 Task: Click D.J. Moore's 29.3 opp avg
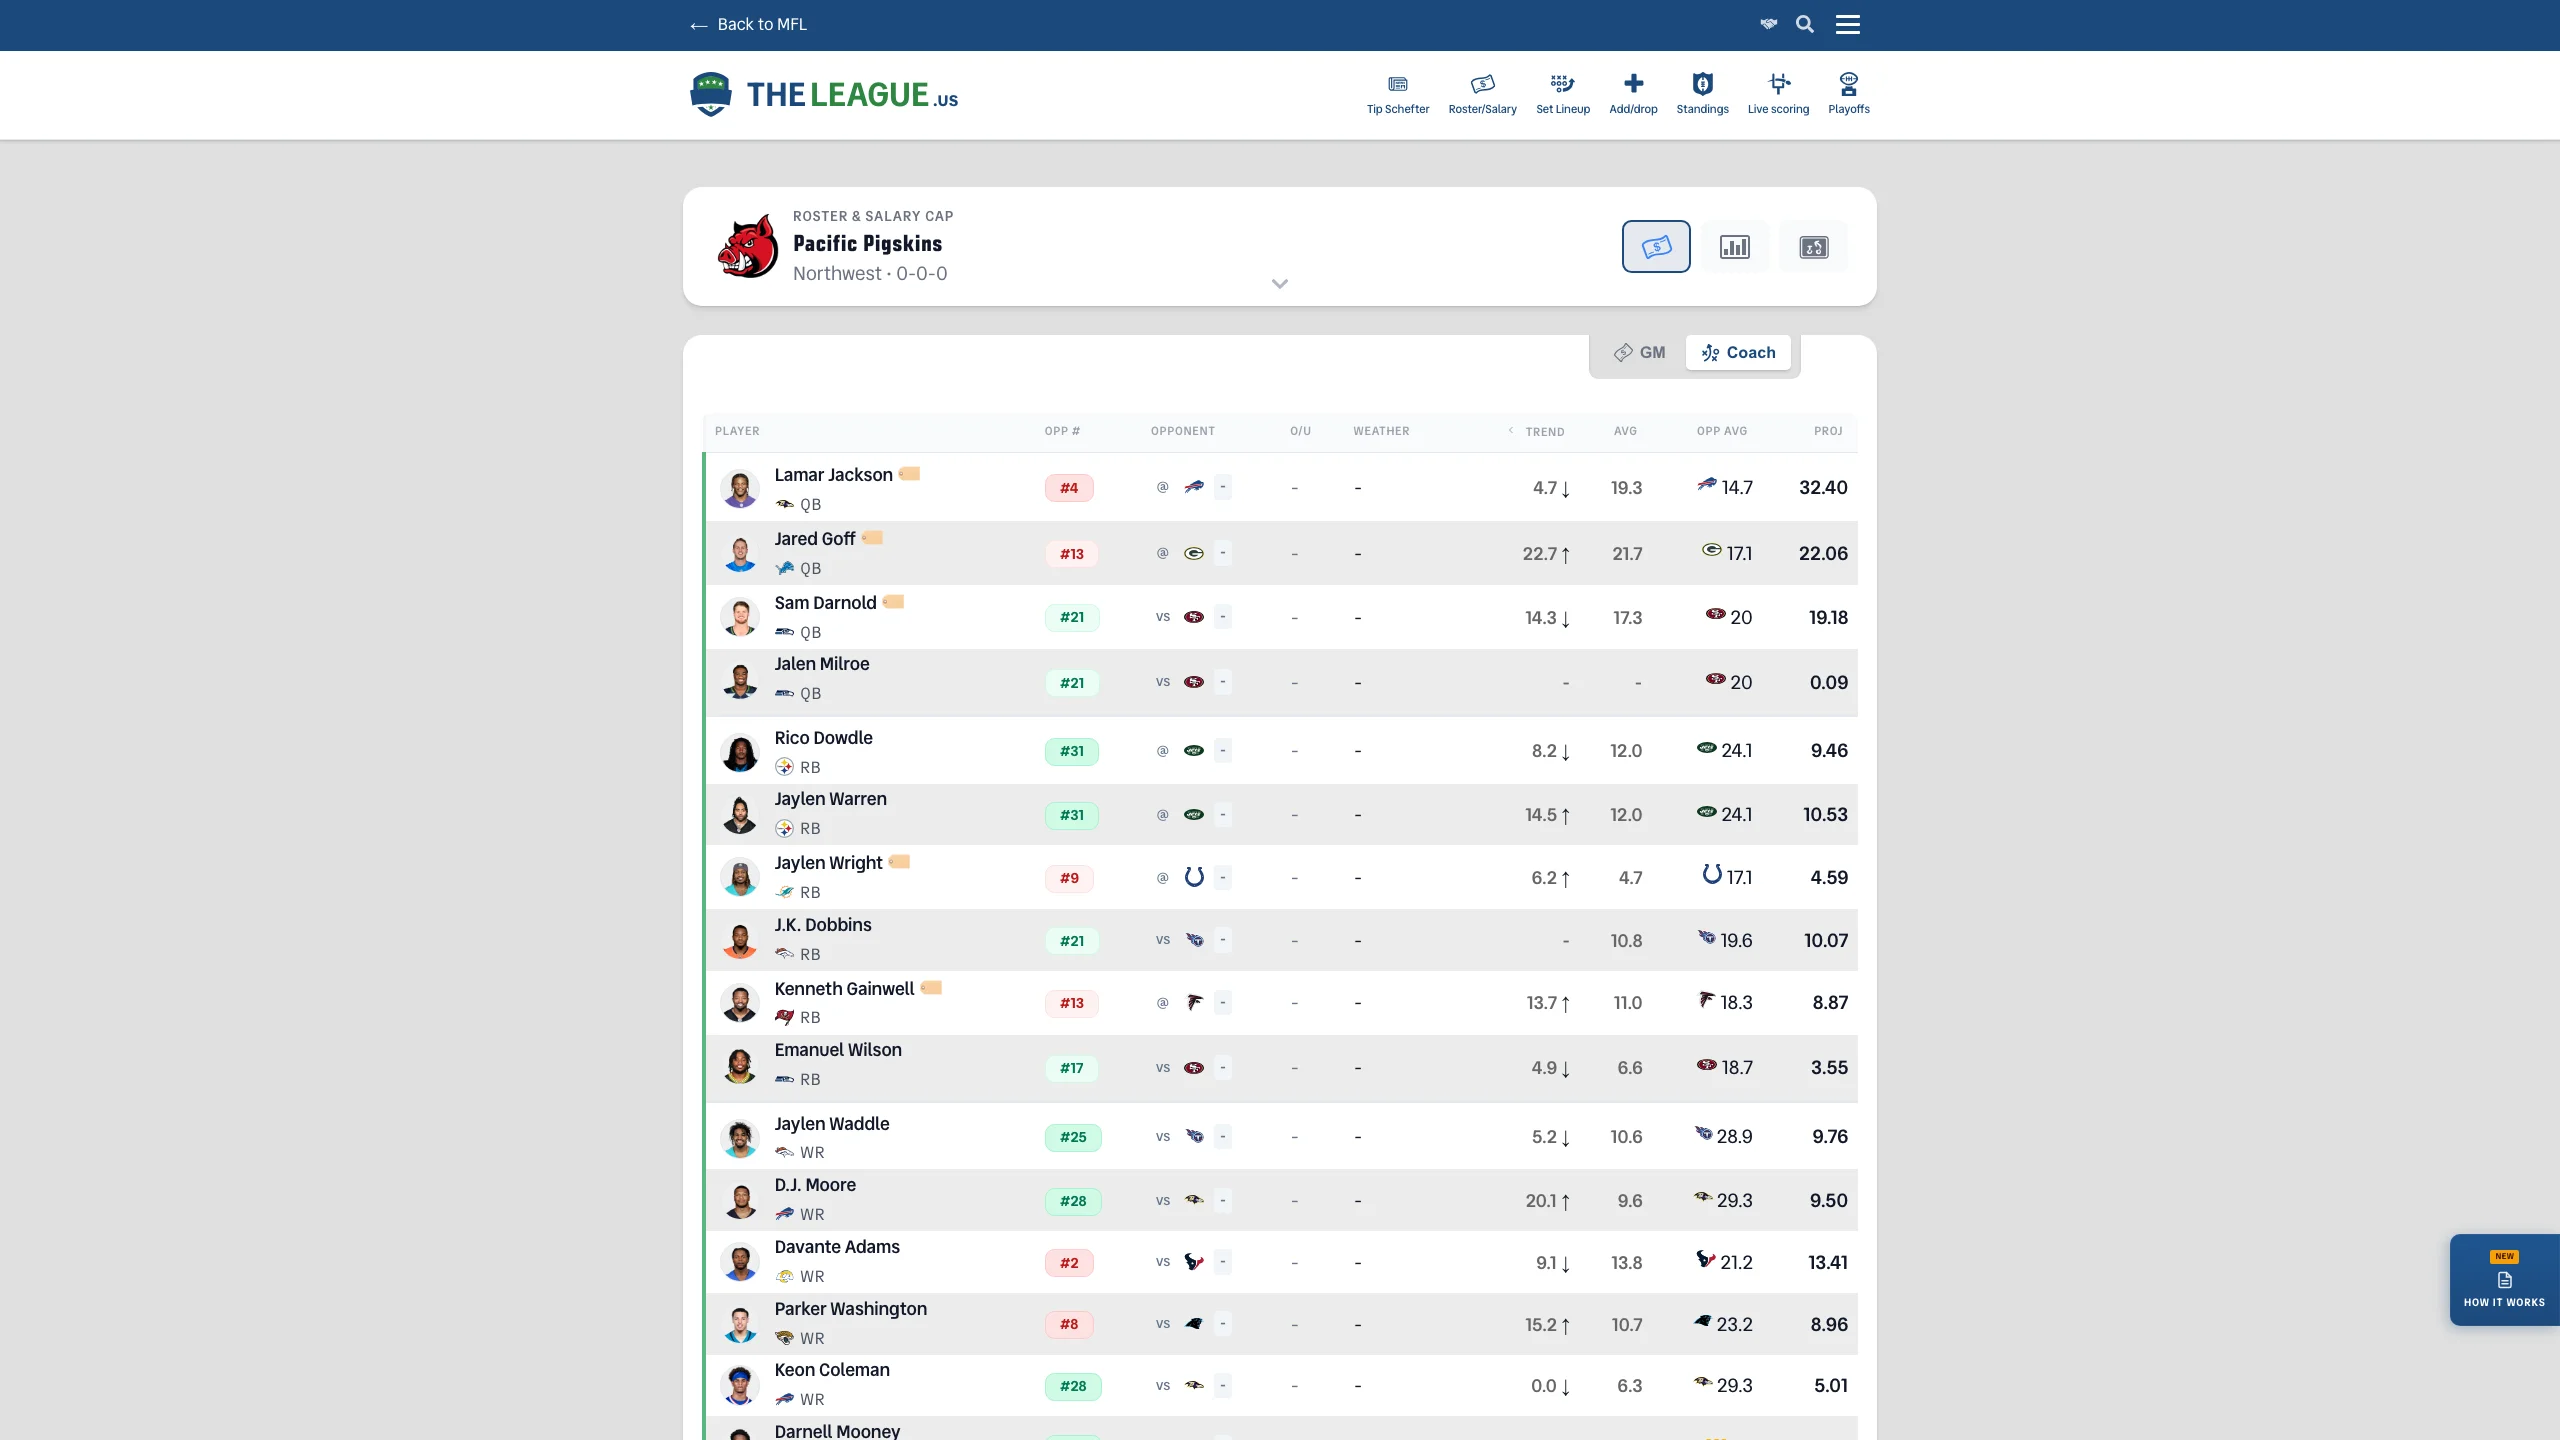1734,1201
